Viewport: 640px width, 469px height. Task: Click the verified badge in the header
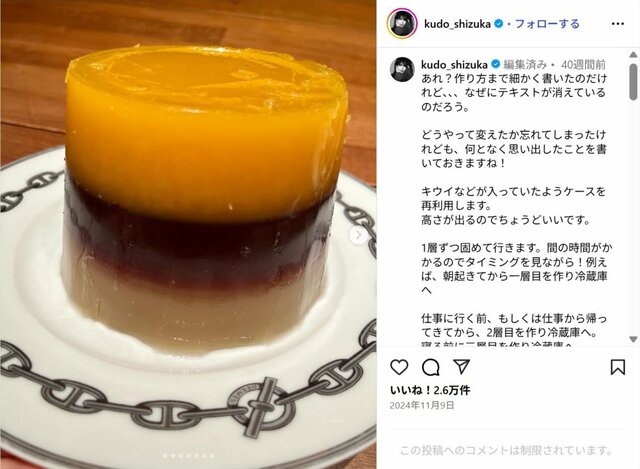tap(498, 24)
